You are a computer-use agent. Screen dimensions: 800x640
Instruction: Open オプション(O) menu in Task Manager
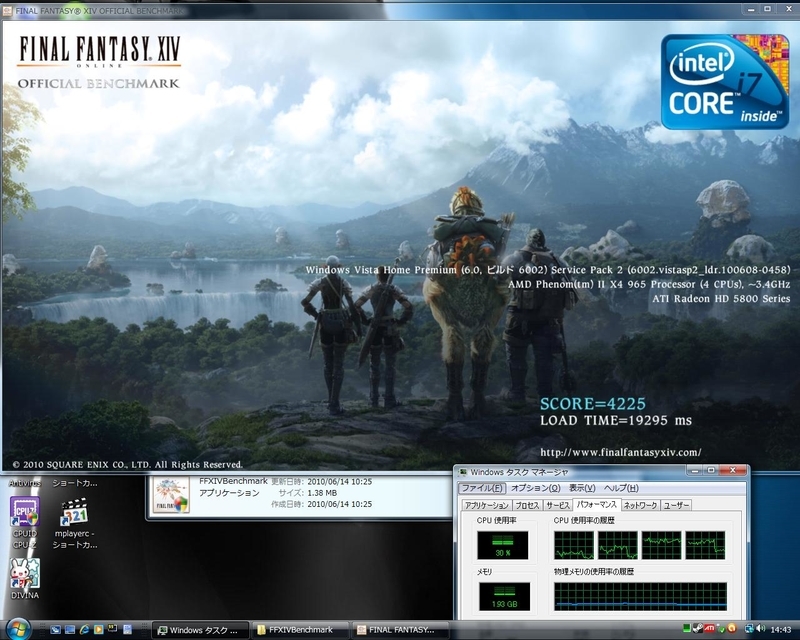click(535, 488)
